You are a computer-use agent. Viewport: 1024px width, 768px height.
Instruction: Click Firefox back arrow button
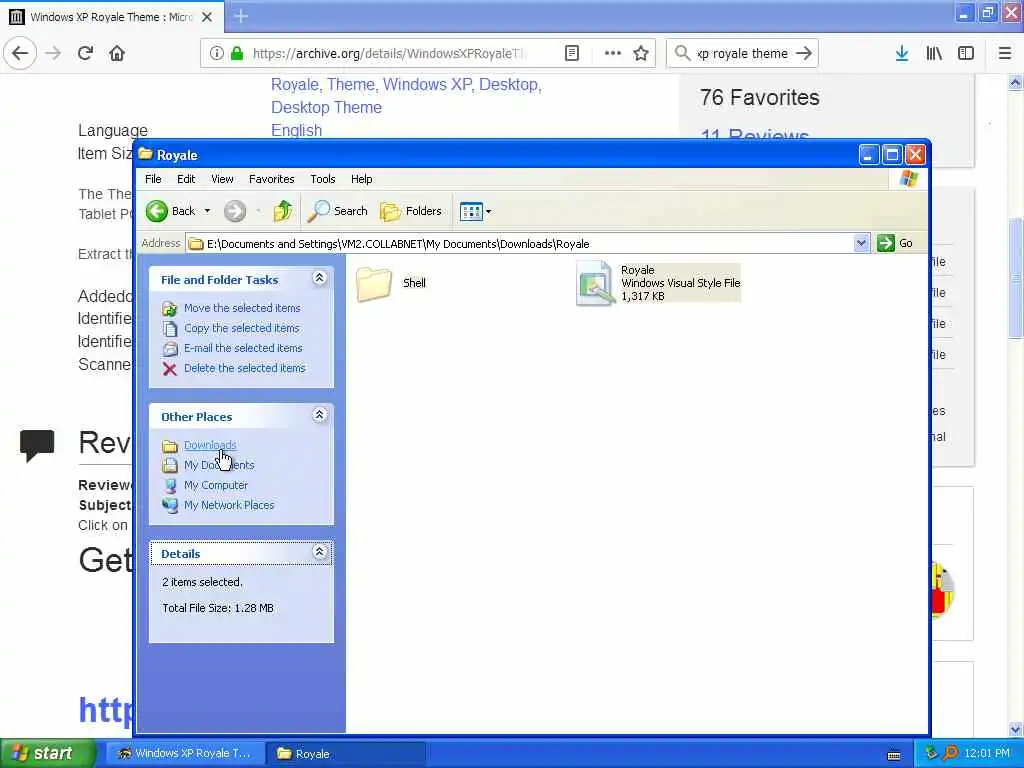[20, 54]
